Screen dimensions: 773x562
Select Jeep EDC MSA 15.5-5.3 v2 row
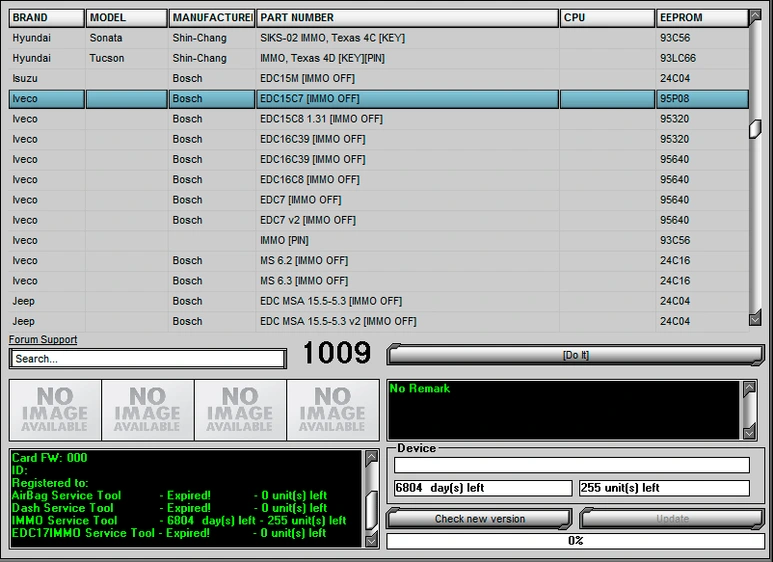coord(379,321)
